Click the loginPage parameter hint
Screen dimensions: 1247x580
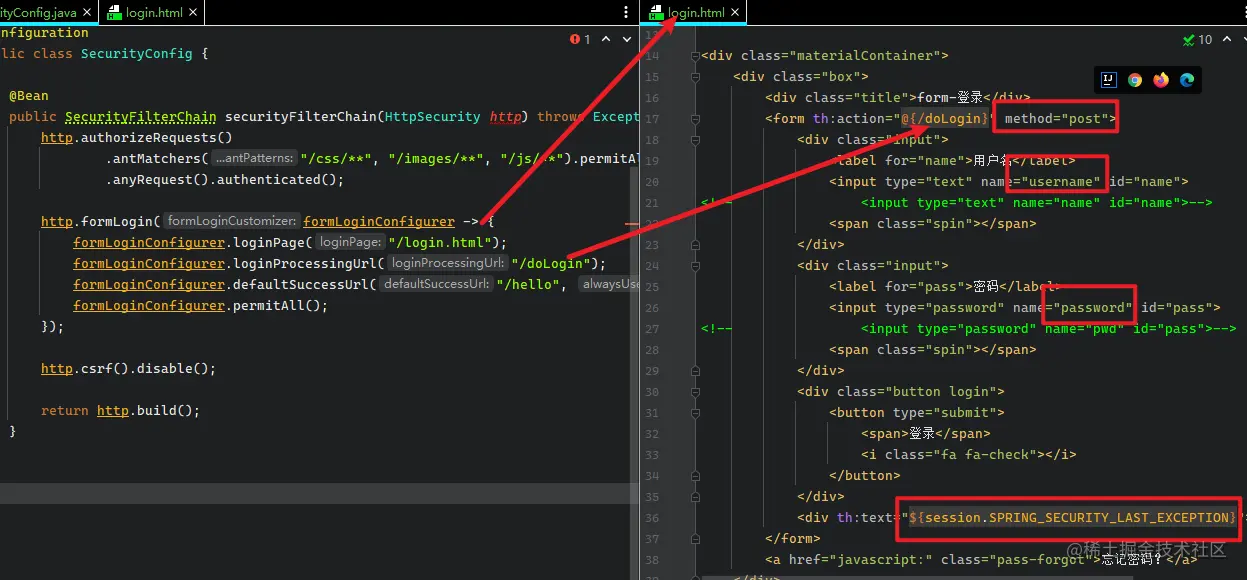pos(351,243)
